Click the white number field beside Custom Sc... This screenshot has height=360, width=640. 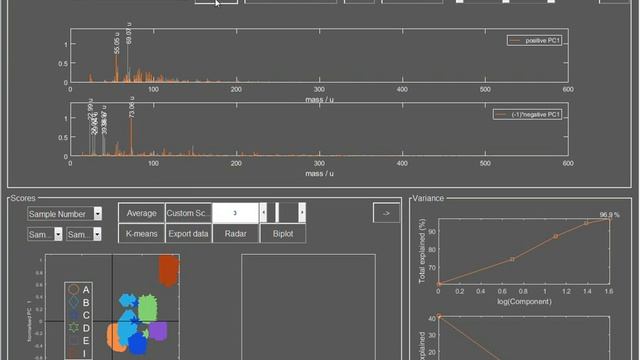(x=236, y=213)
